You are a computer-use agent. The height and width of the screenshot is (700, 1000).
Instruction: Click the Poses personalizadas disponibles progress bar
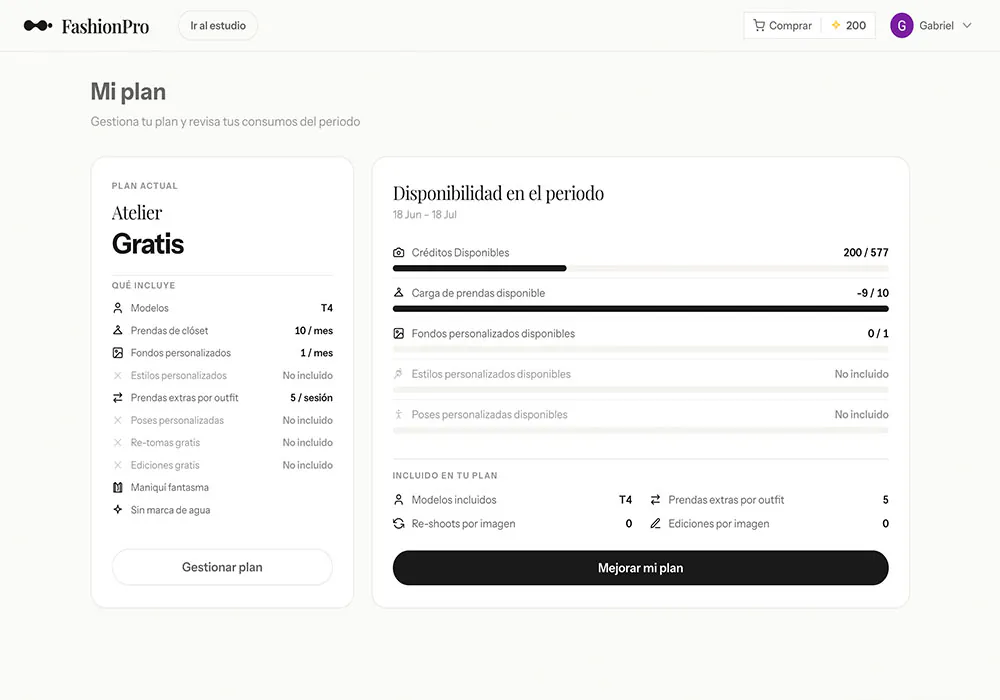(640, 430)
